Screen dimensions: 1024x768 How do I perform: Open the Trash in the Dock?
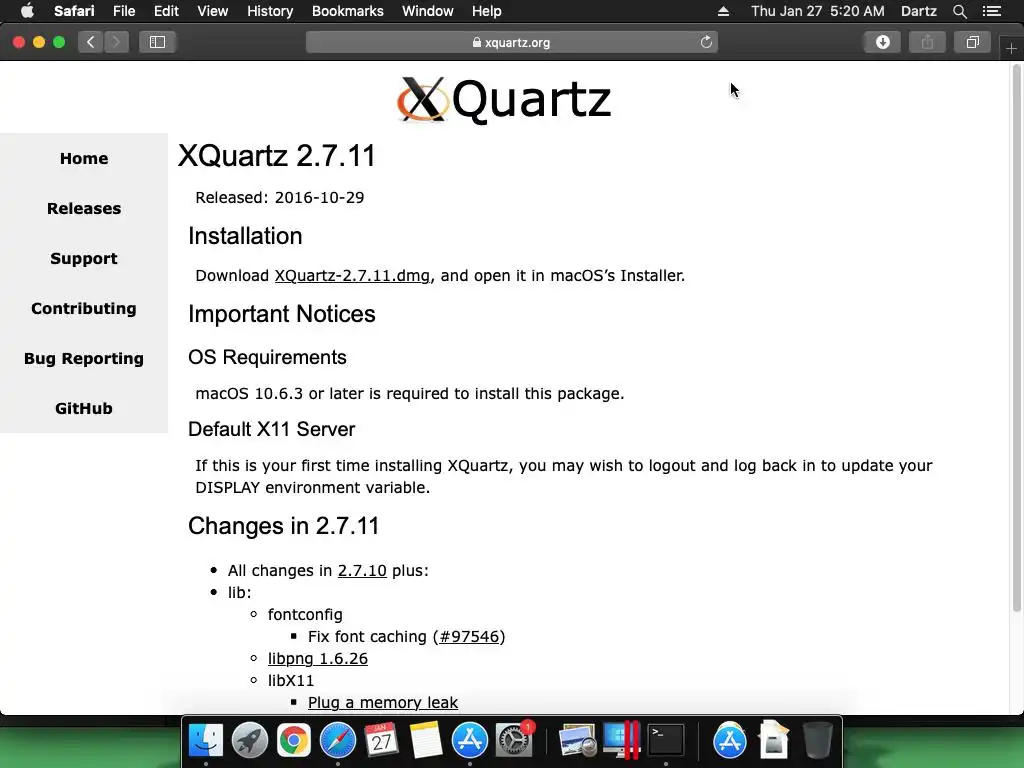[818, 740]
